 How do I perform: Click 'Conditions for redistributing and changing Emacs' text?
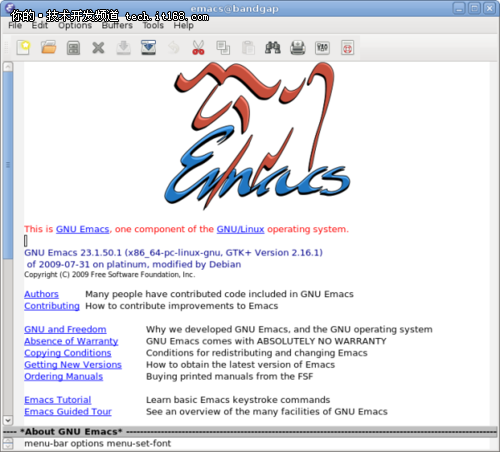click(257, 353)
